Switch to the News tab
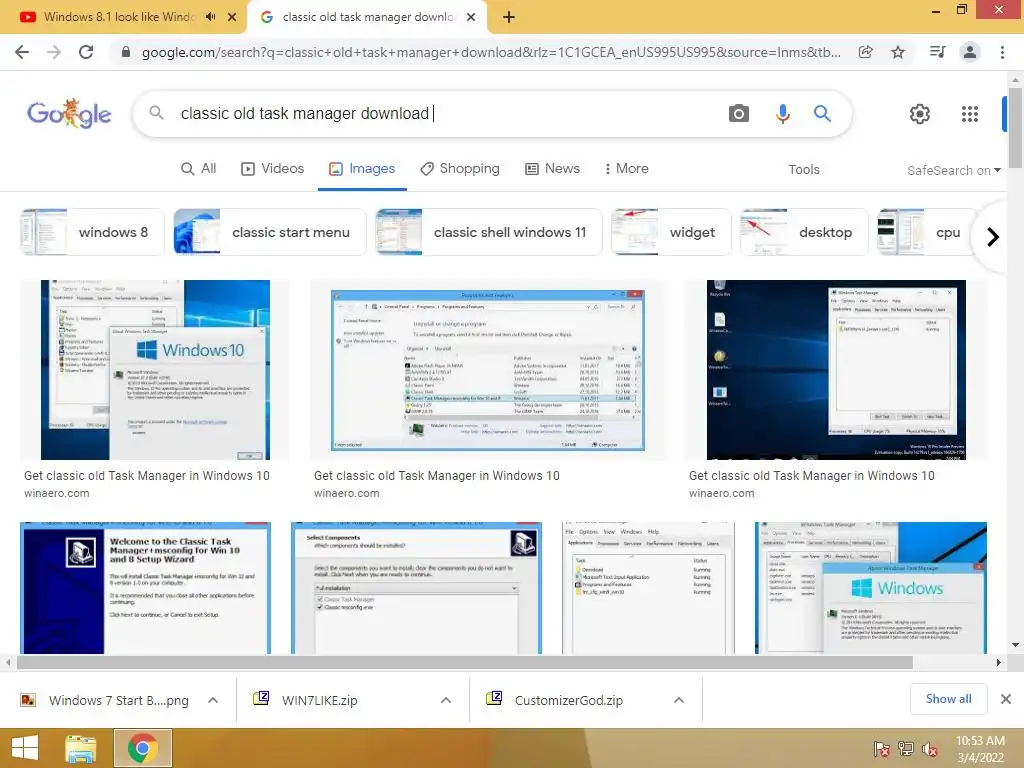 (x=552, y=168)
